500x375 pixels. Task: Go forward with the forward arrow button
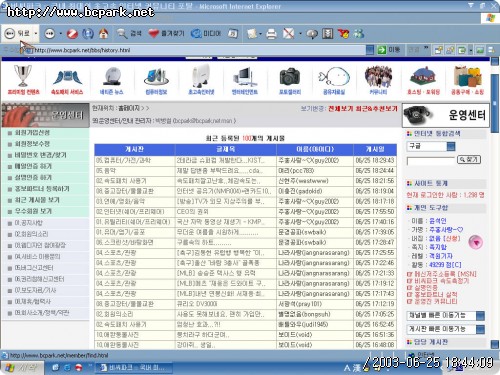tap(50, 33)
